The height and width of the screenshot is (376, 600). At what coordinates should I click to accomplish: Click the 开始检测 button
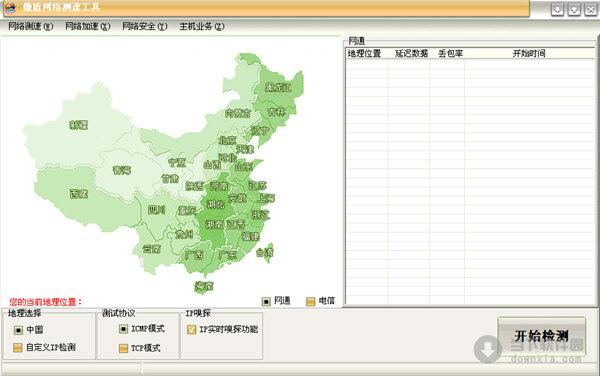coord(541,336)
